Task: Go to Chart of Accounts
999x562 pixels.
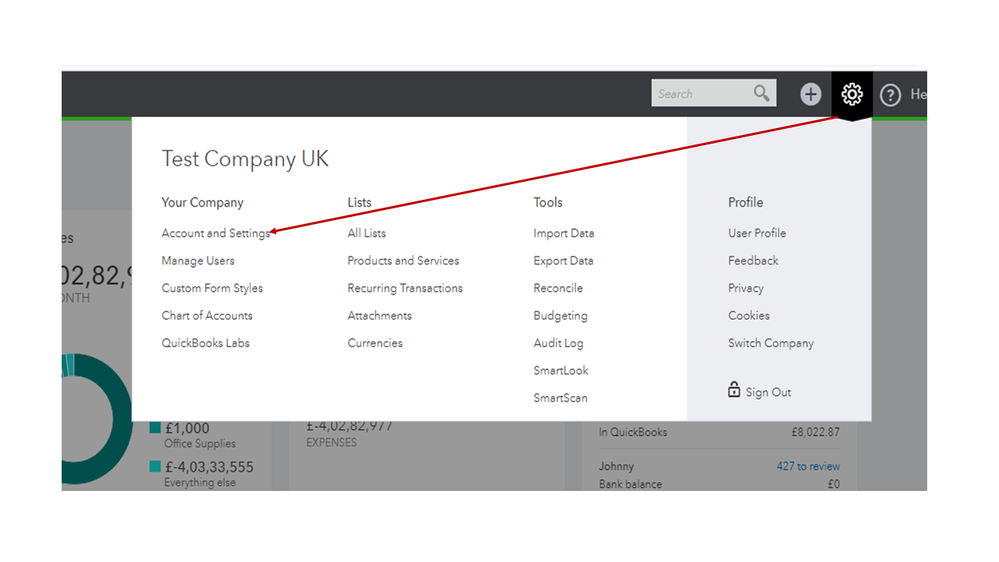Action: click(207, 316)
